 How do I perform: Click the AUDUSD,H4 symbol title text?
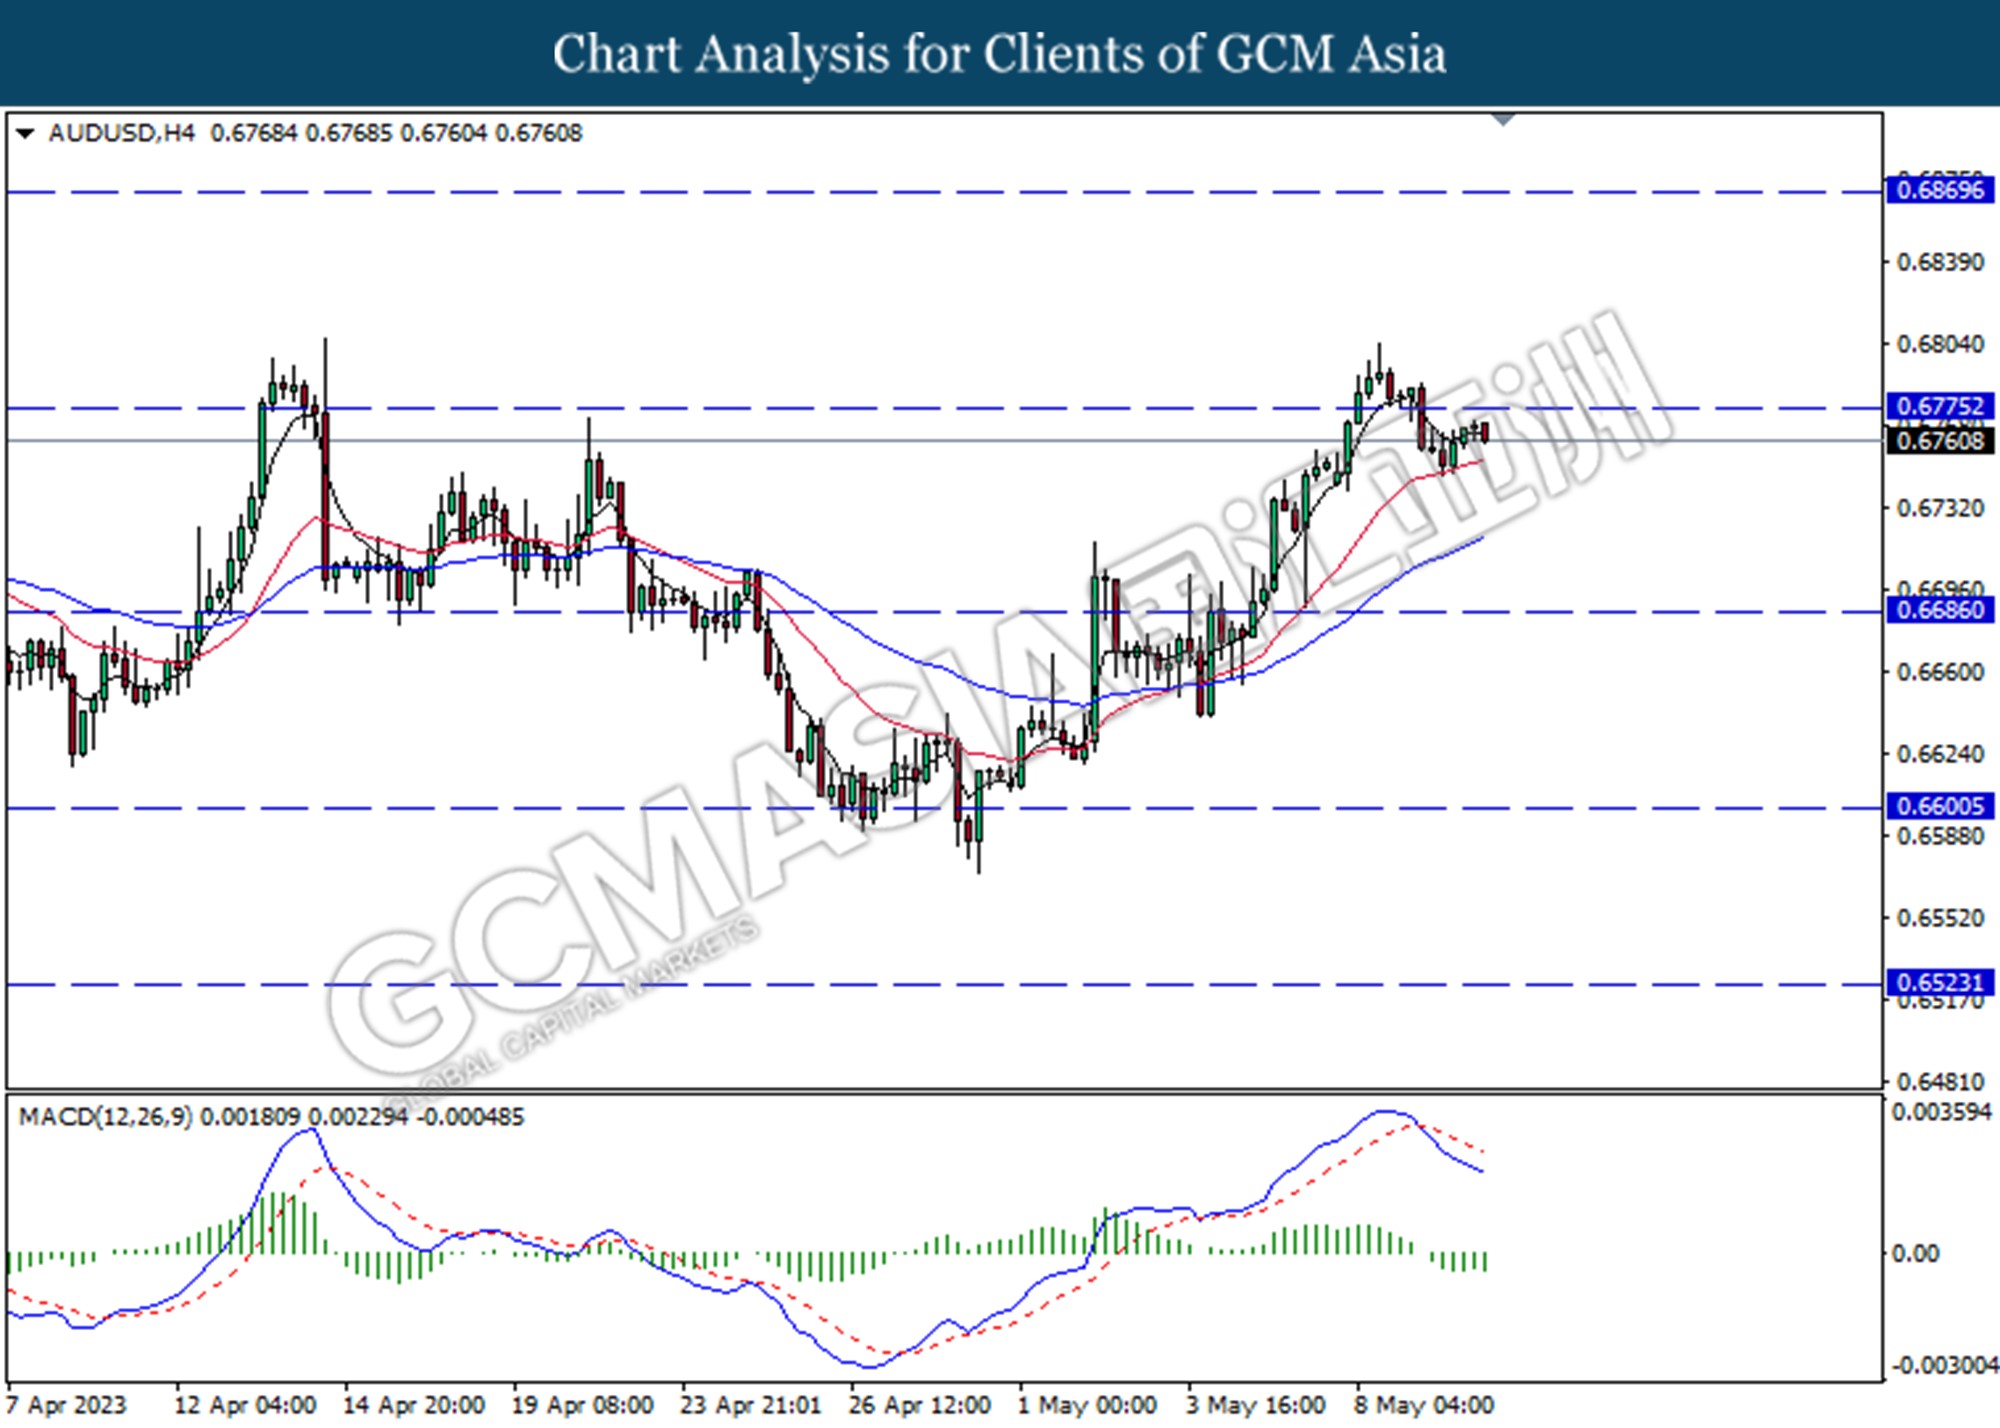[122, 133]
